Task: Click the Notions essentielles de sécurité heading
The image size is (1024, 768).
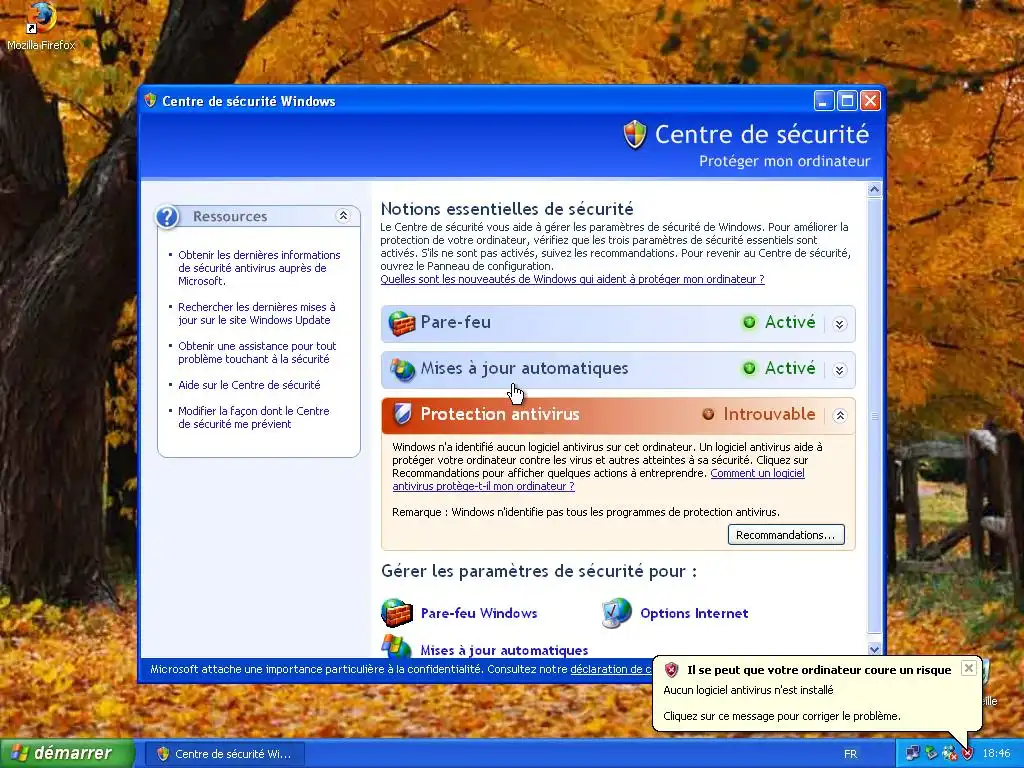Action: pos(507,209)
